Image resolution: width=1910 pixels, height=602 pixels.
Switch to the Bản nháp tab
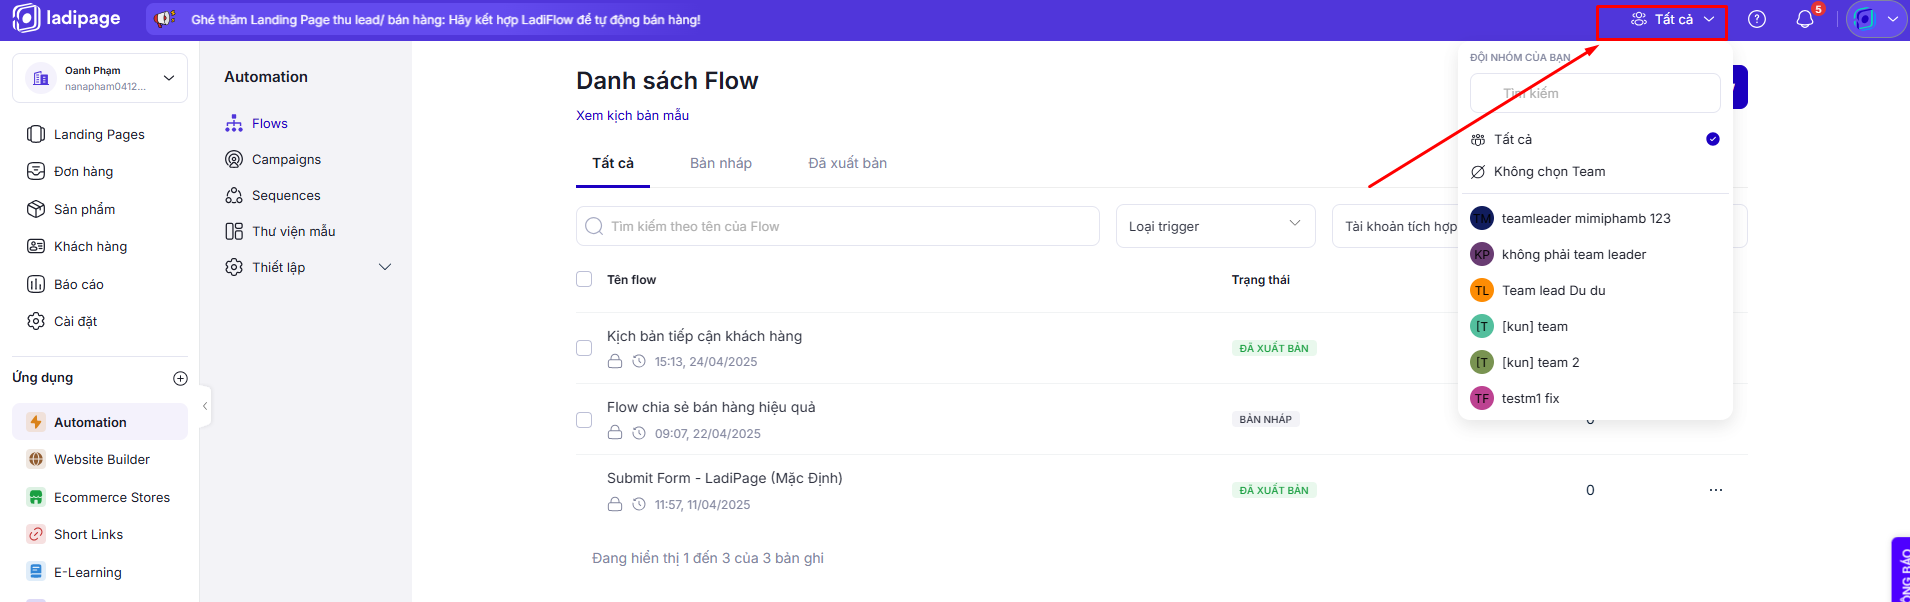click(x=720, y=163)
